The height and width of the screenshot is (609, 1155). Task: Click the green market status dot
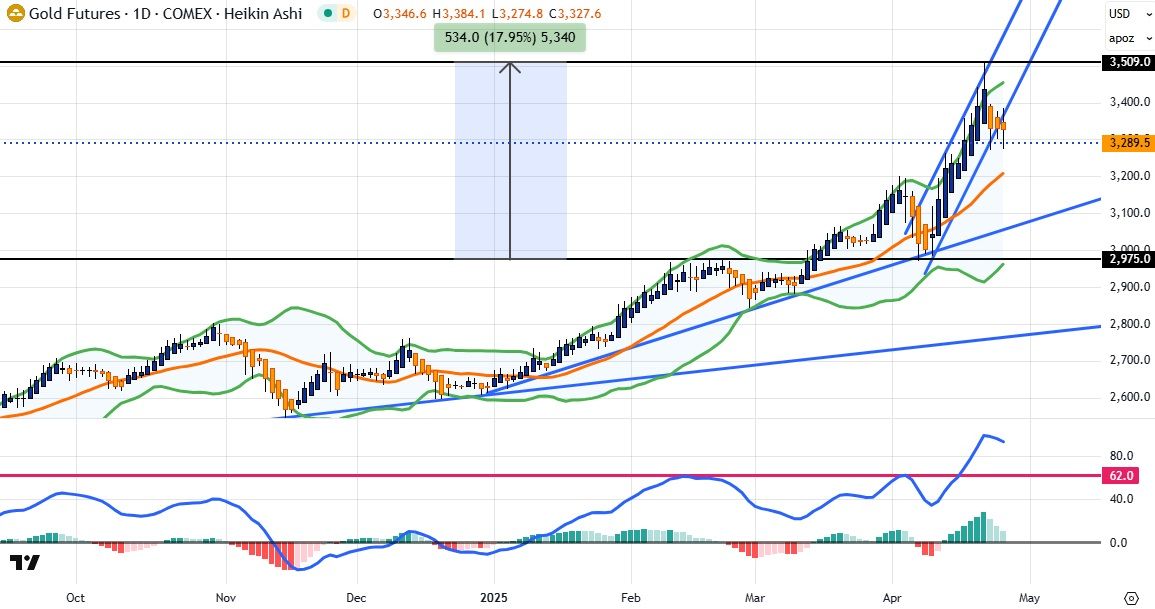pos(326,13)
